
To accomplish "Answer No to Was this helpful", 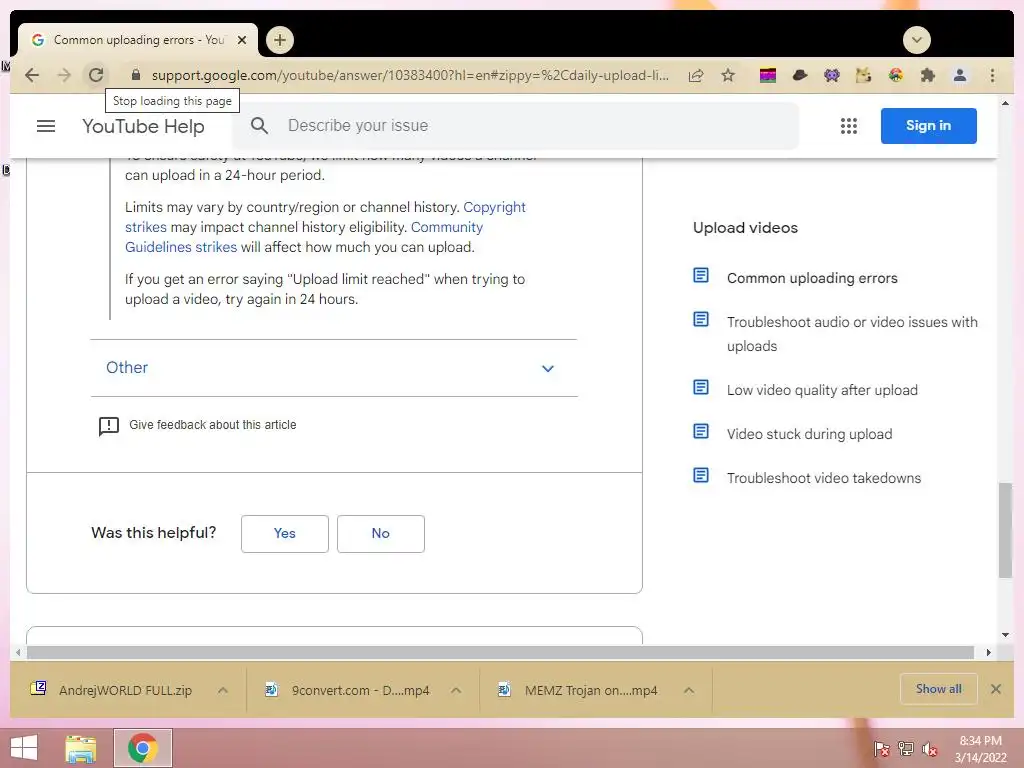I will [x=381, y=534].
